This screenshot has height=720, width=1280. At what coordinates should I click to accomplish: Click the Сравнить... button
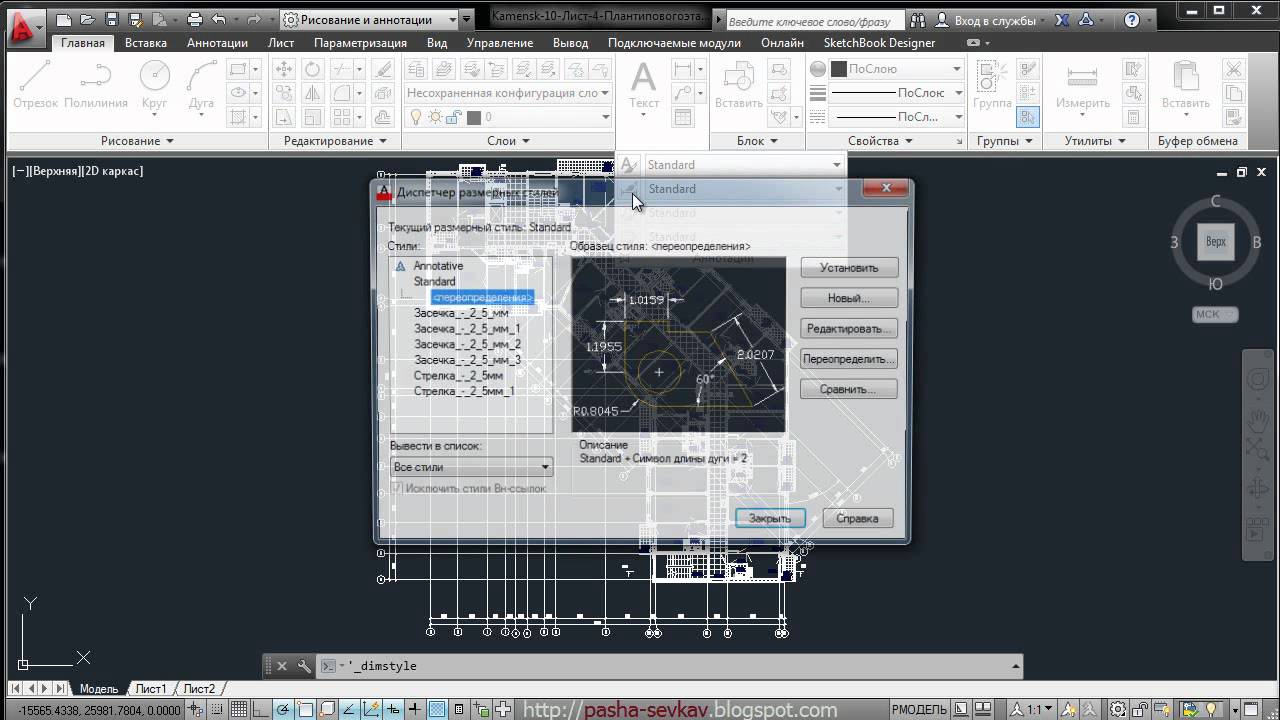pyautogui.click(x=849, y=389)
